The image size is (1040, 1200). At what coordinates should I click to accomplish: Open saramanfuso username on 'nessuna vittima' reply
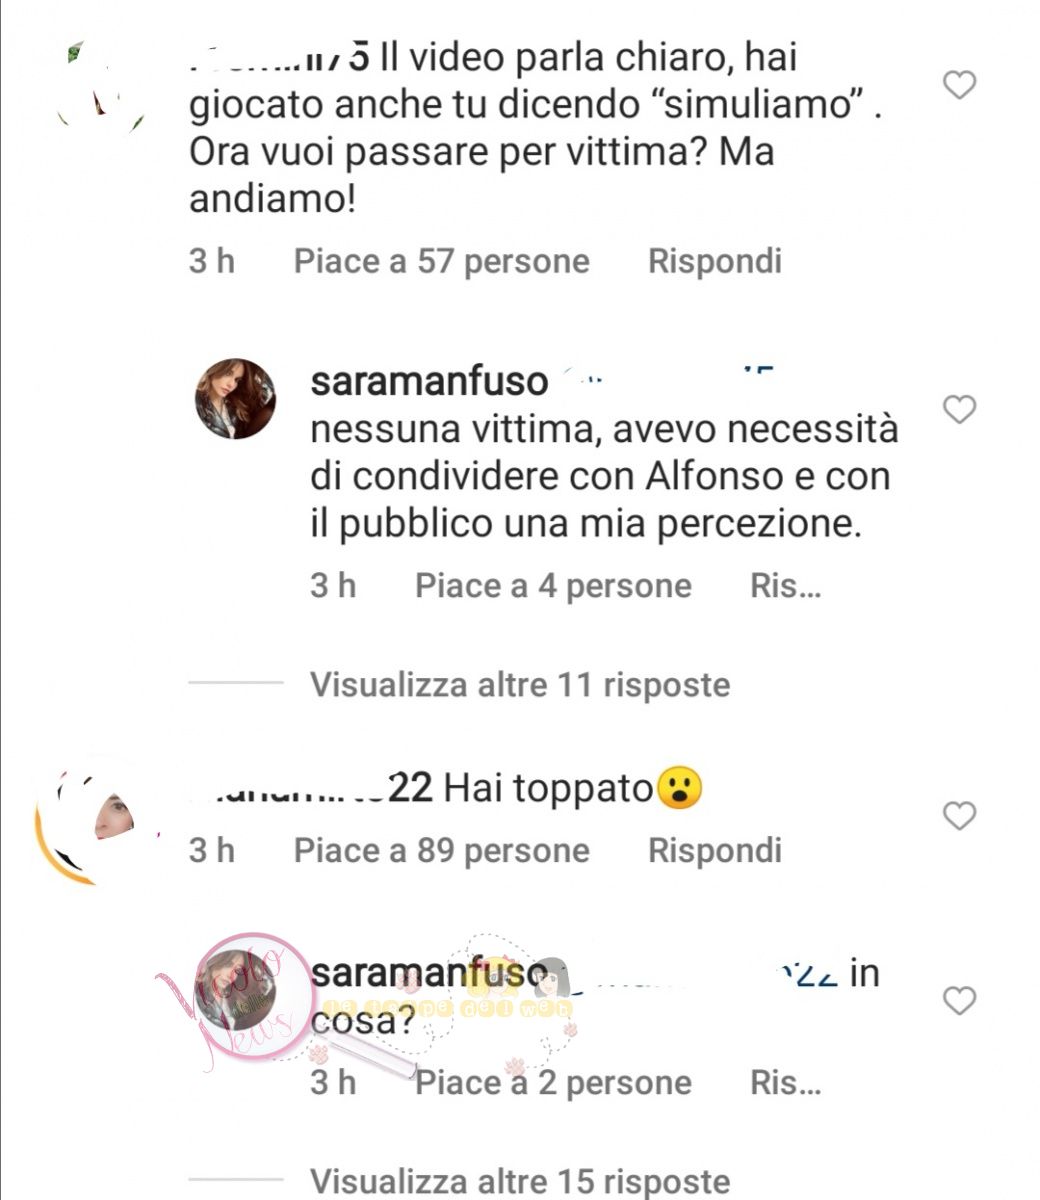pos(430,381)
